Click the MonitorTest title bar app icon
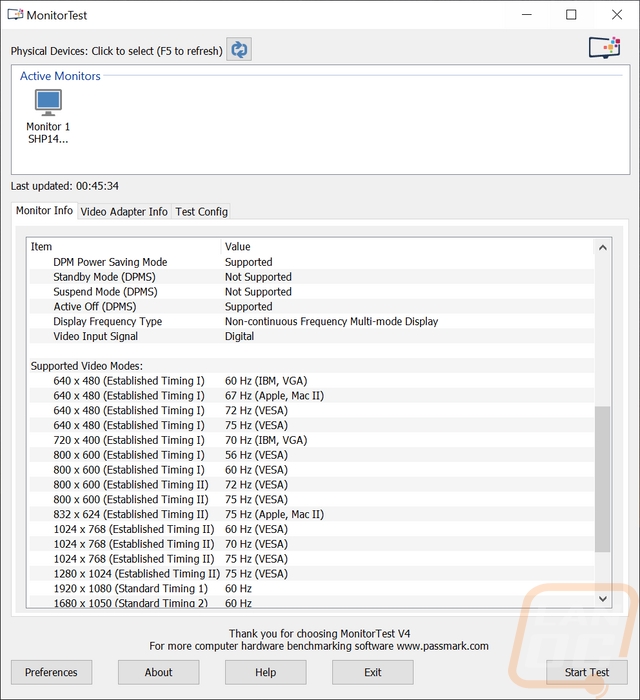640x700 pixels. point(15,15)
